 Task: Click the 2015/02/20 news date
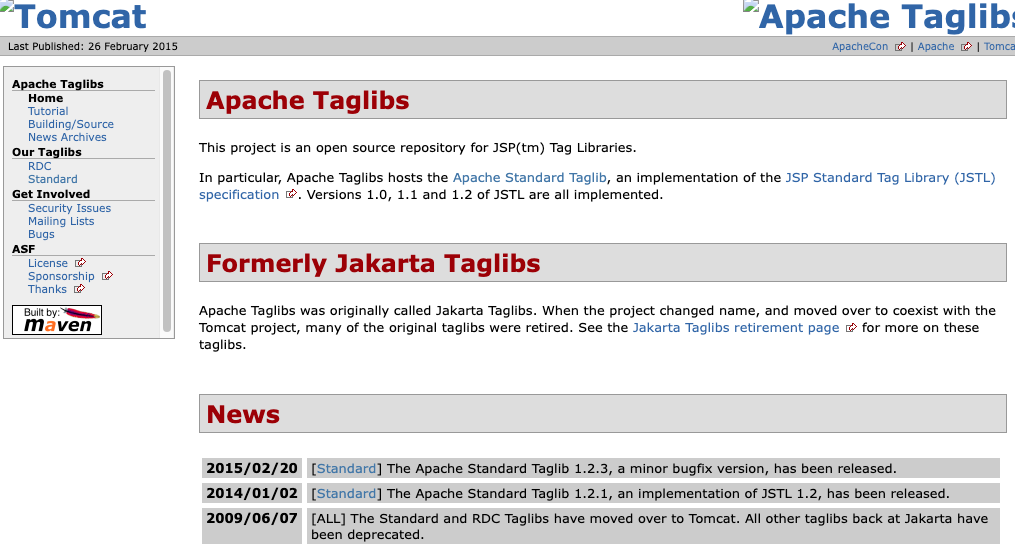252,468
